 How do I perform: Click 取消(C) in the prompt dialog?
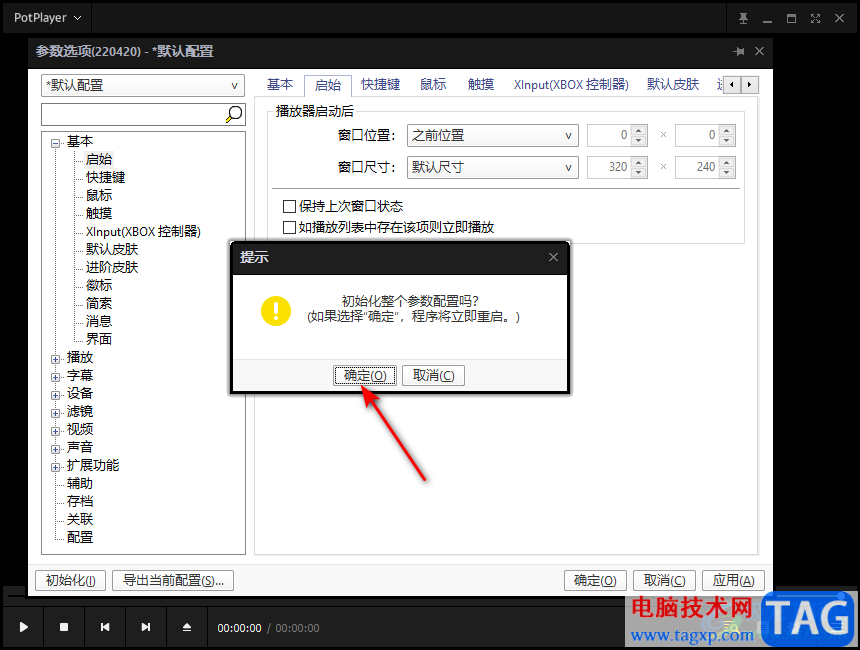point(433,376)
